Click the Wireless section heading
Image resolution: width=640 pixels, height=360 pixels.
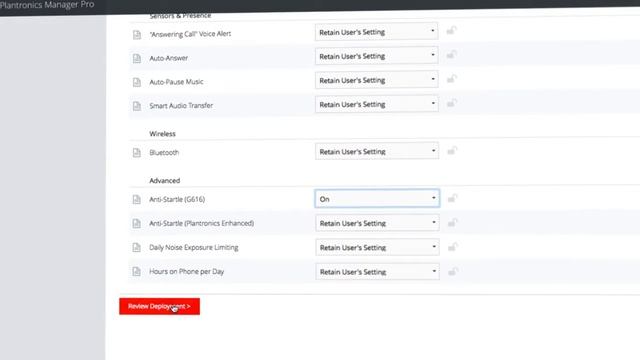pos(162,133)
